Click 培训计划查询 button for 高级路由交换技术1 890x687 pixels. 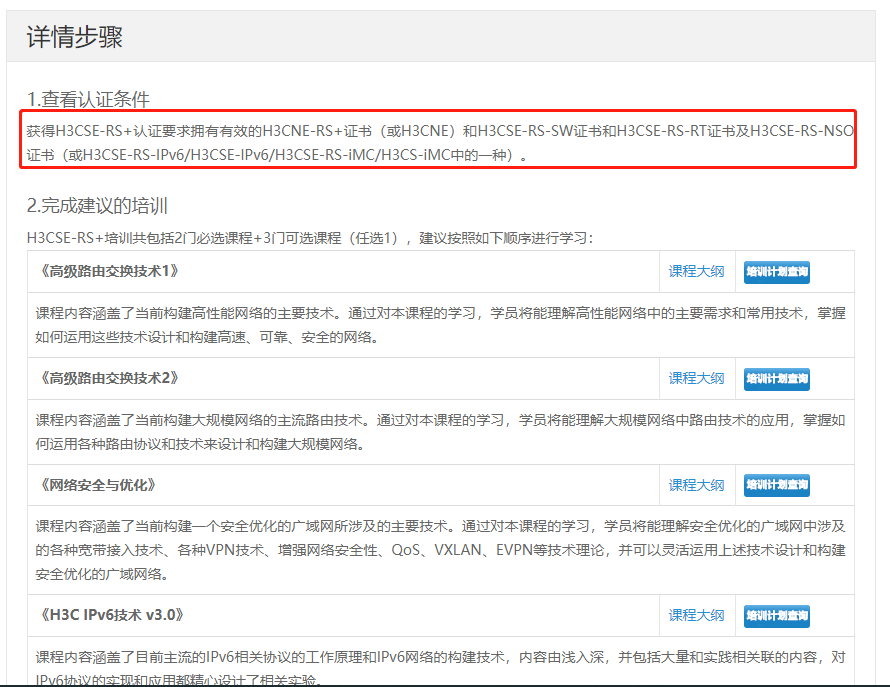776,272
